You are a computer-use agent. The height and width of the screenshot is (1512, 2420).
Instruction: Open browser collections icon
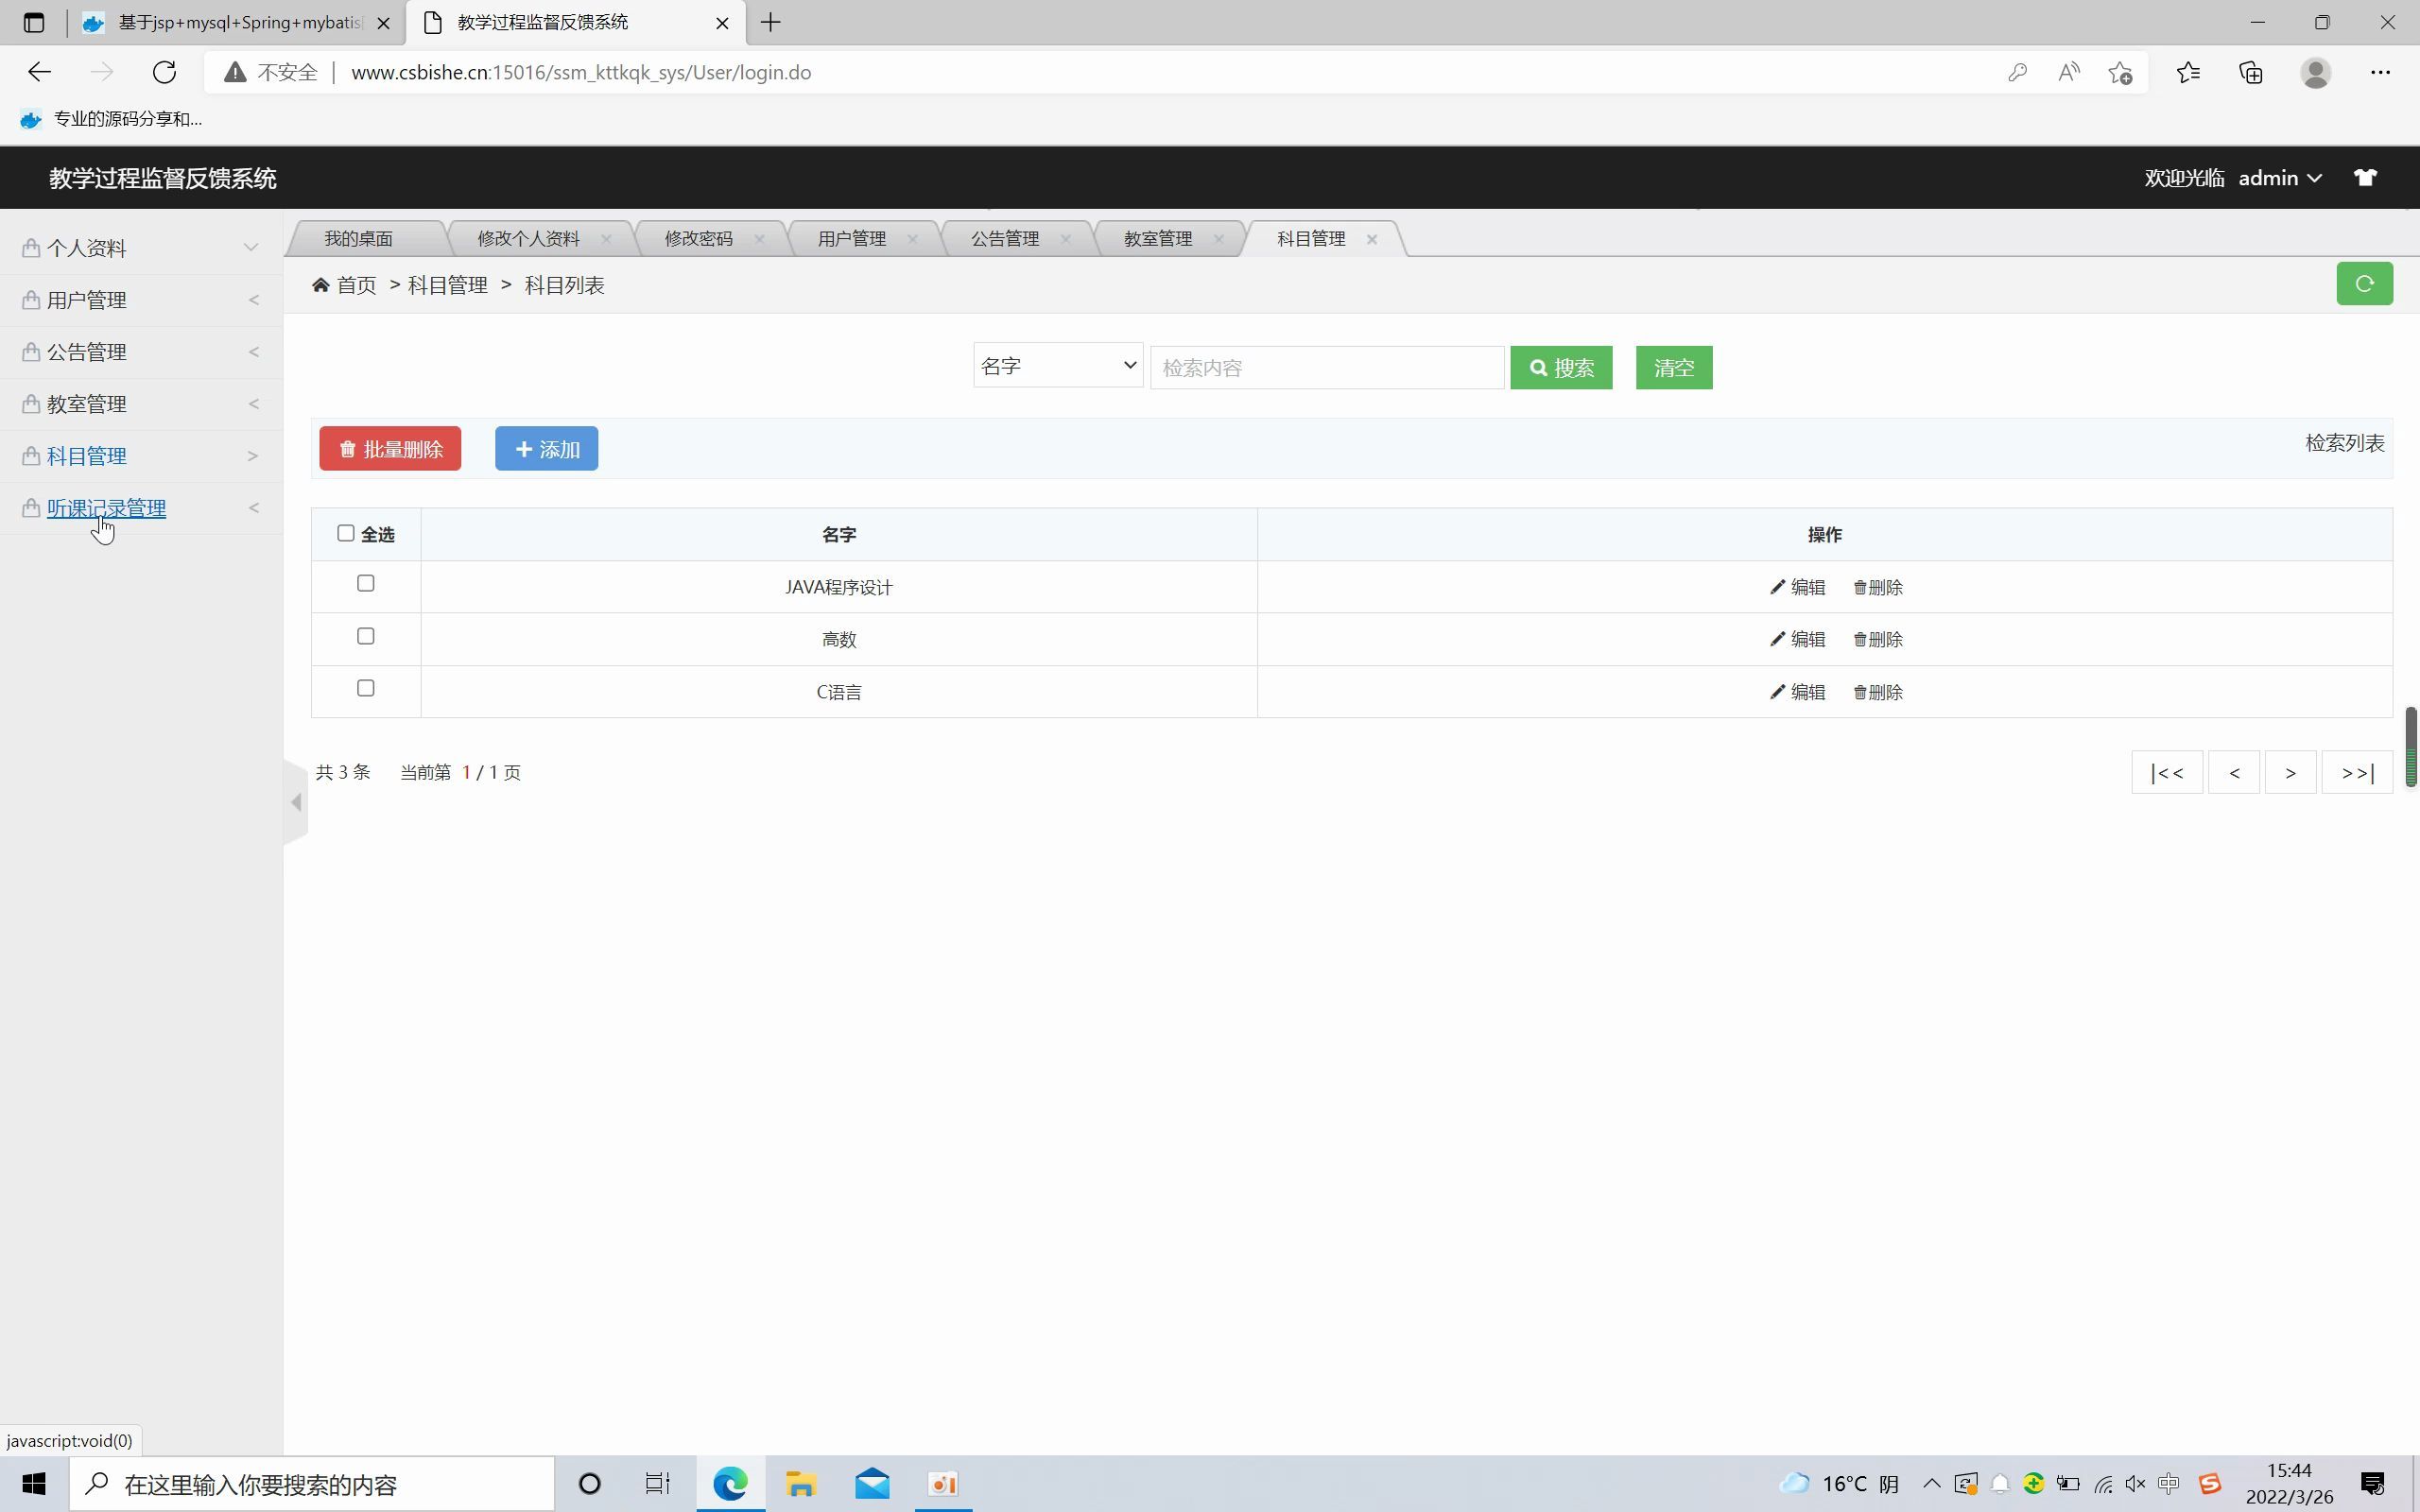[x=2251, y=72]
